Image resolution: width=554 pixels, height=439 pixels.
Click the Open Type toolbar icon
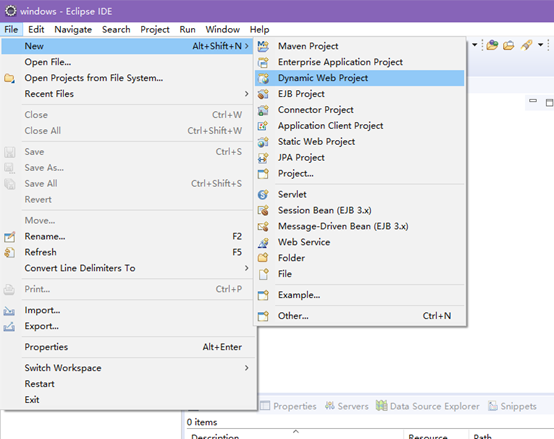[492, 45]
